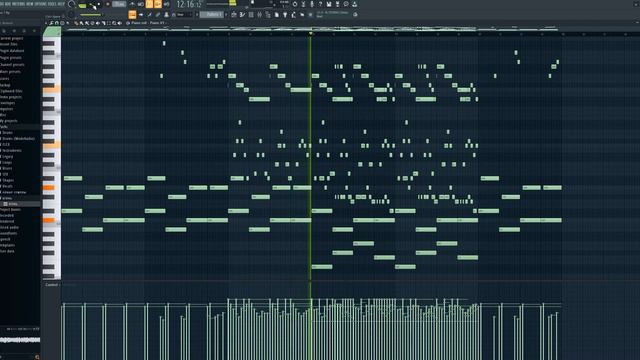Open the VIEW menu

tap(29, 4)
